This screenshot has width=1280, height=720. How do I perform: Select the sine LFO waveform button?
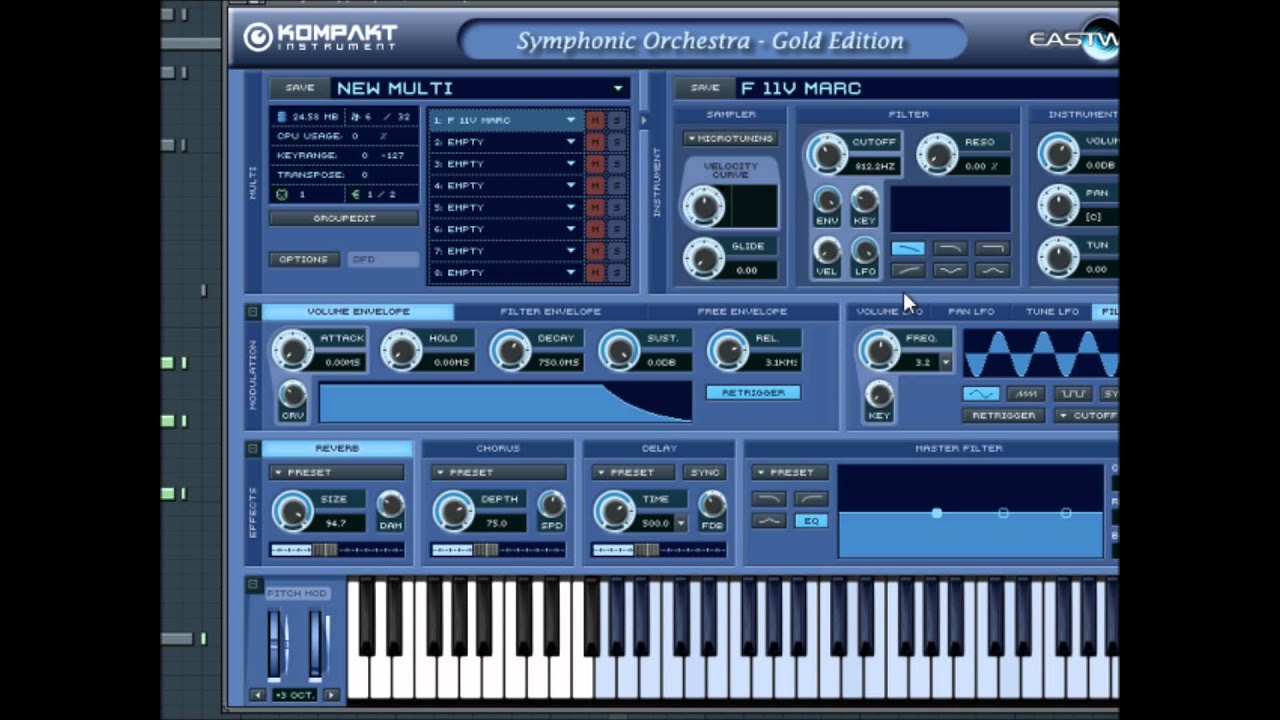980,394
